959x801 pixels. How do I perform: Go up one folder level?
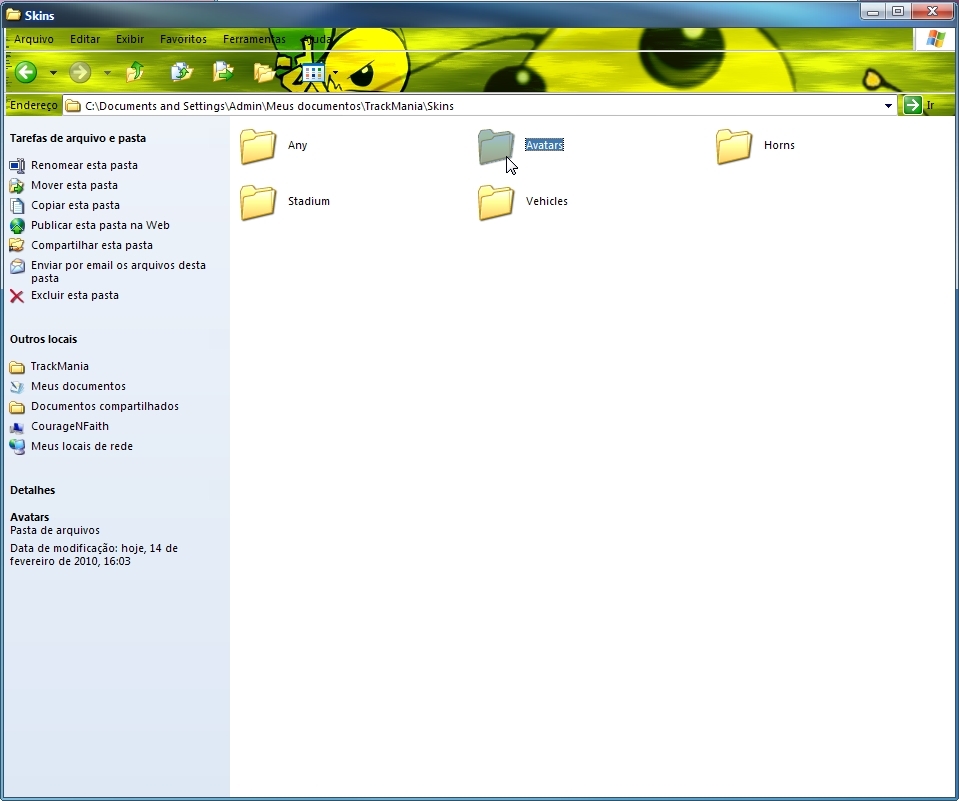click(x=135, y=72)
